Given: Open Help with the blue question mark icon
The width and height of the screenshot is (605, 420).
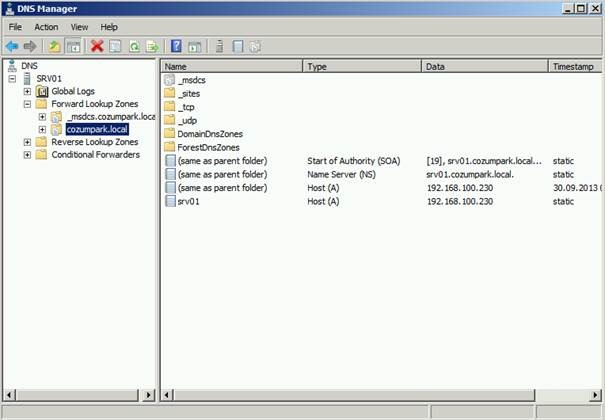Looking at the screenshot, I should [x=176, y=47].
